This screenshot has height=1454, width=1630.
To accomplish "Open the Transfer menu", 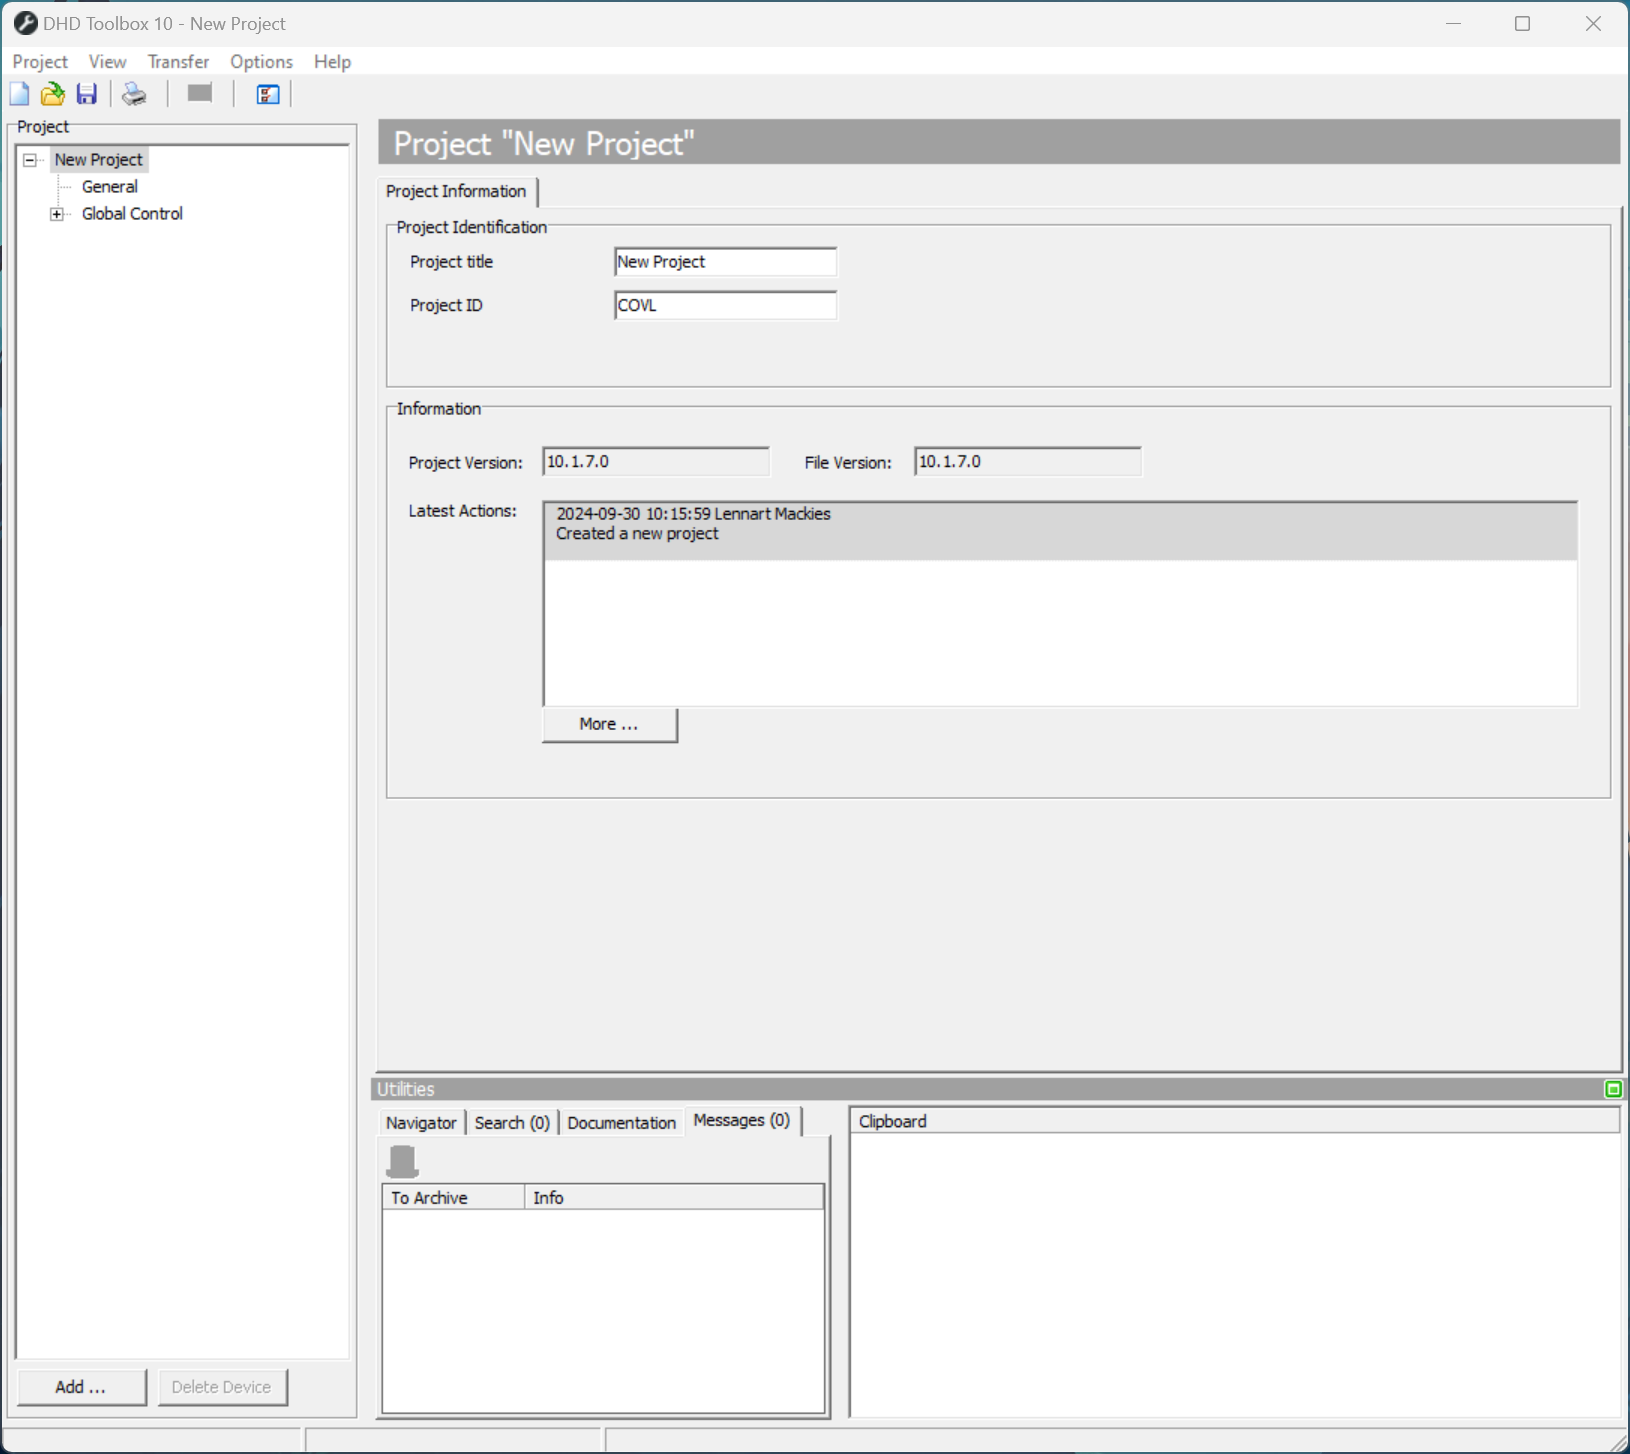I will click(x=177, y=61).
